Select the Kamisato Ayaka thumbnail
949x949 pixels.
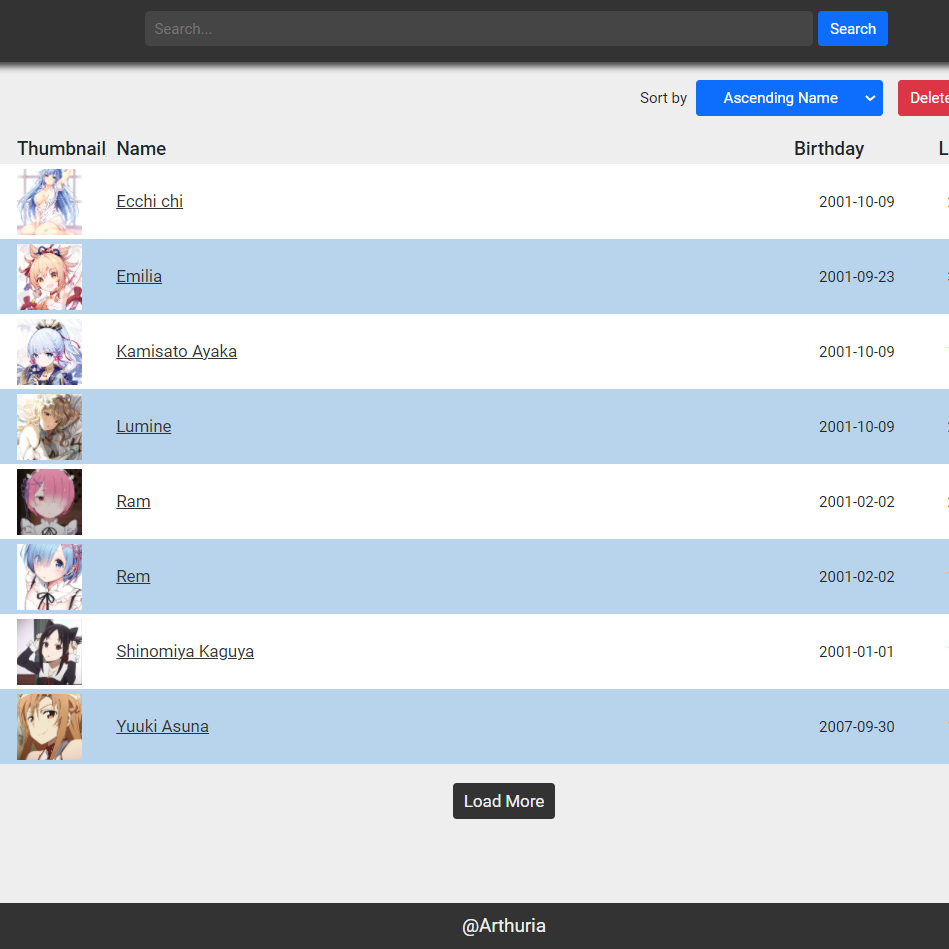click(x=49, y=352)
